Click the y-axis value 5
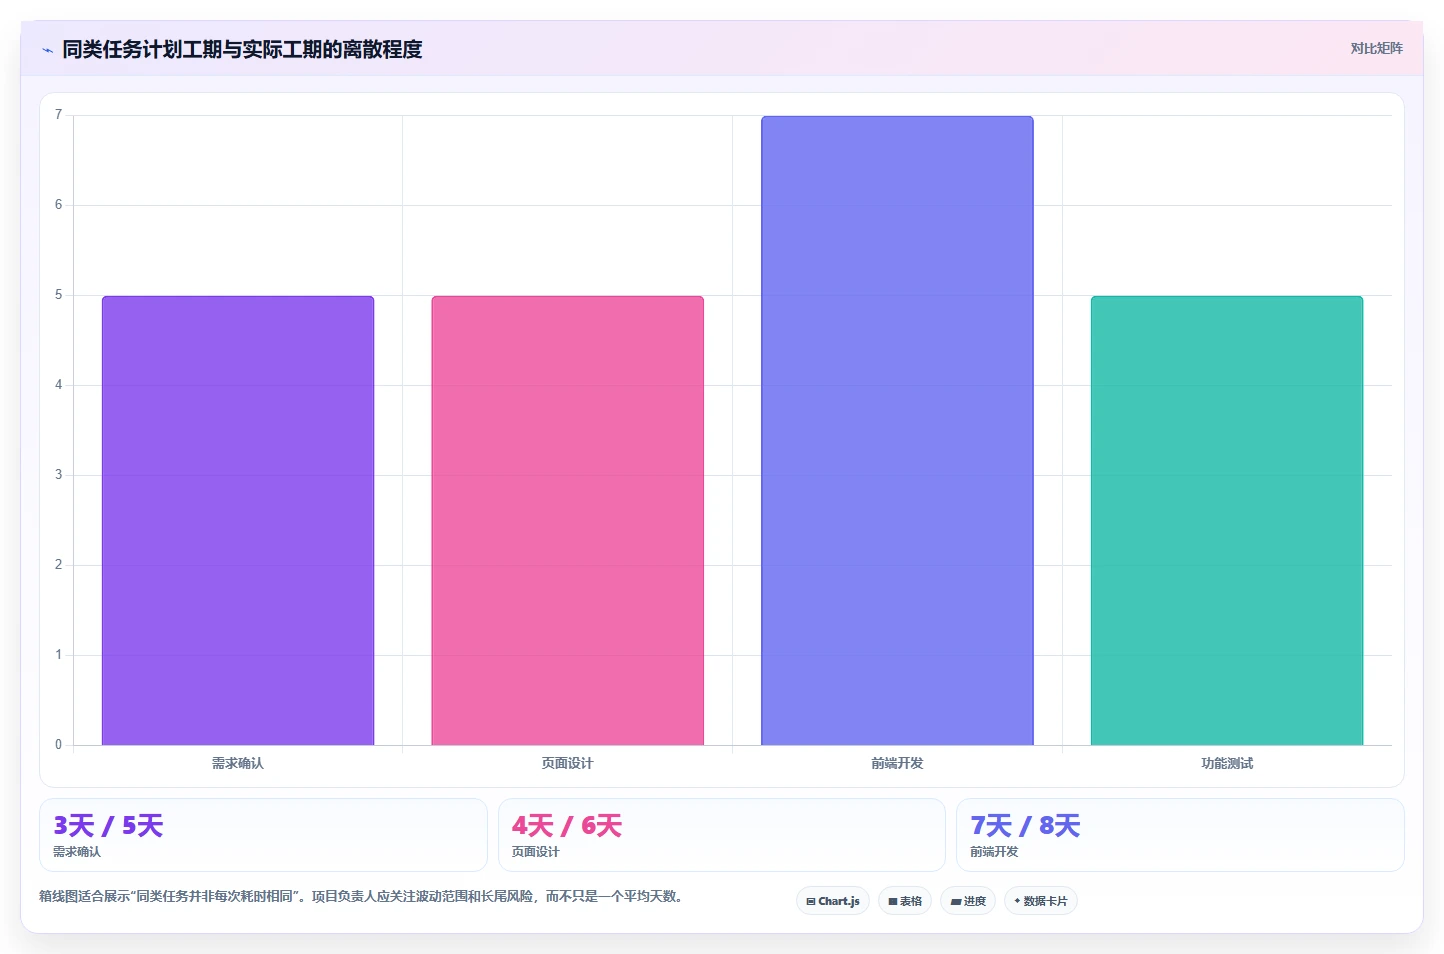Image resolution: width=1444 pixels, height=954 pixels. pyautogui.click(x=58, y=295)
